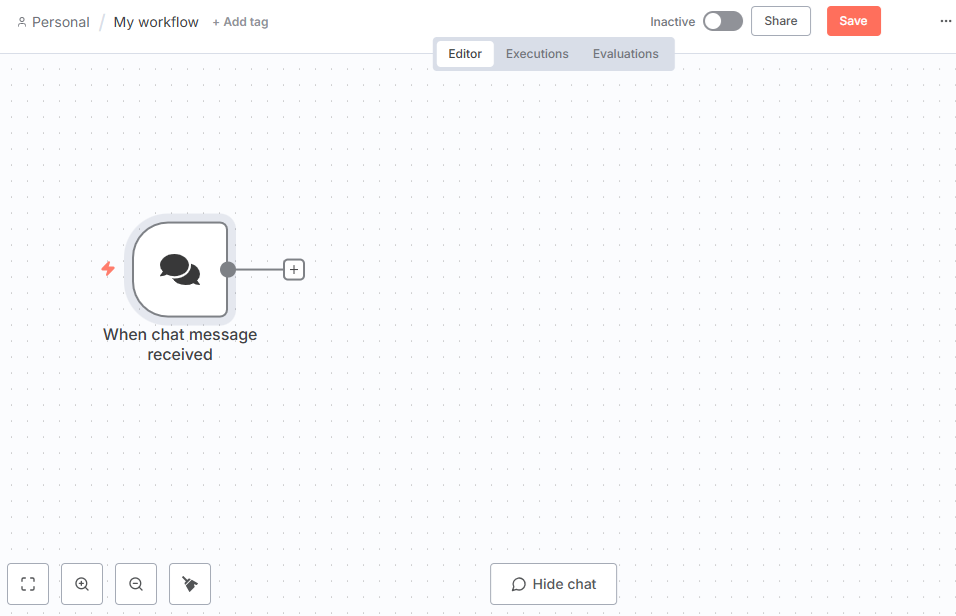Viewport: 956px width, 616px height.
Task: Open the three-dot workflow options menu
Action: tap(946, 21)
